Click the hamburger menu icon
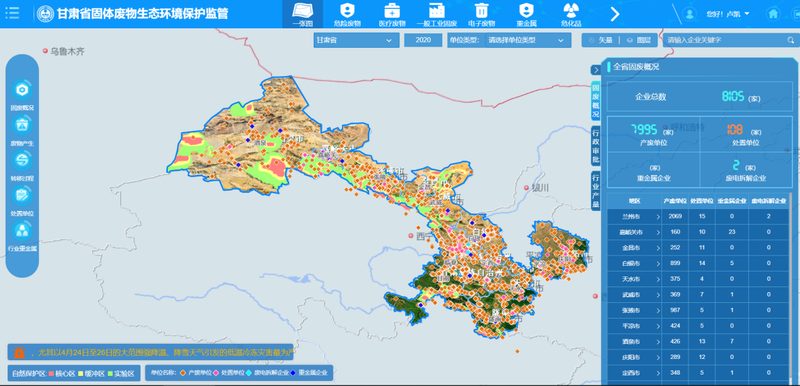This screenshot has height=386, width=800. click(x=12, y=13)
